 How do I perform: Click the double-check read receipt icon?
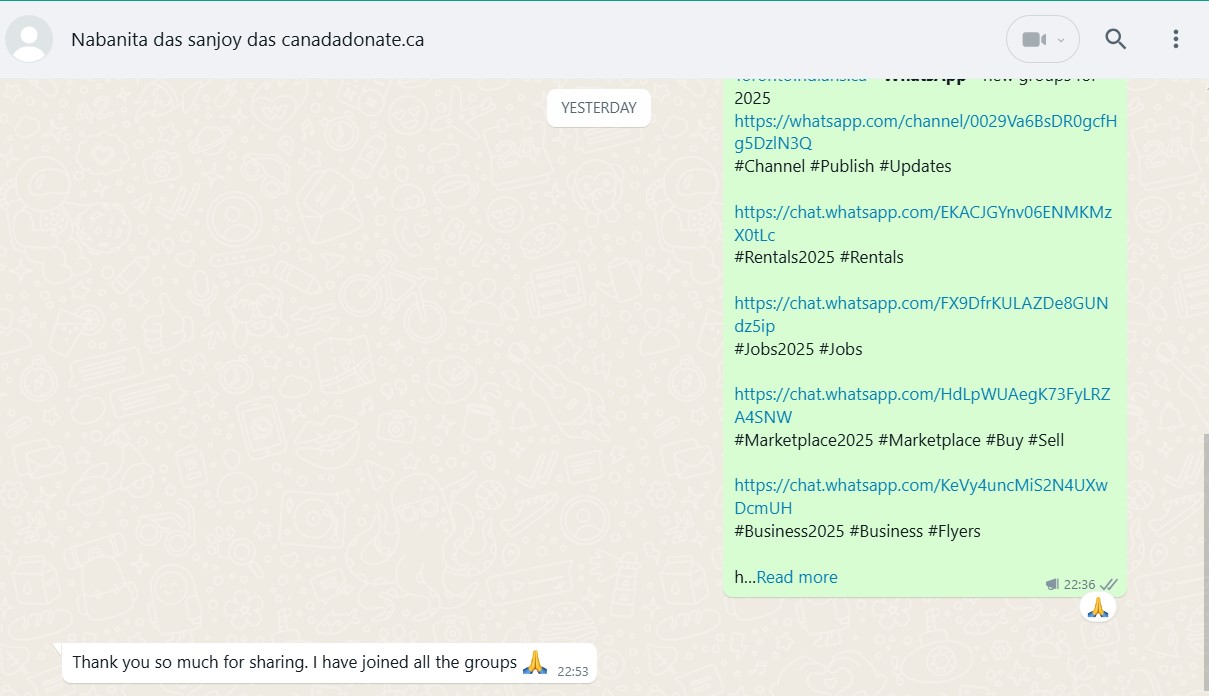[x=1108, y=584]
